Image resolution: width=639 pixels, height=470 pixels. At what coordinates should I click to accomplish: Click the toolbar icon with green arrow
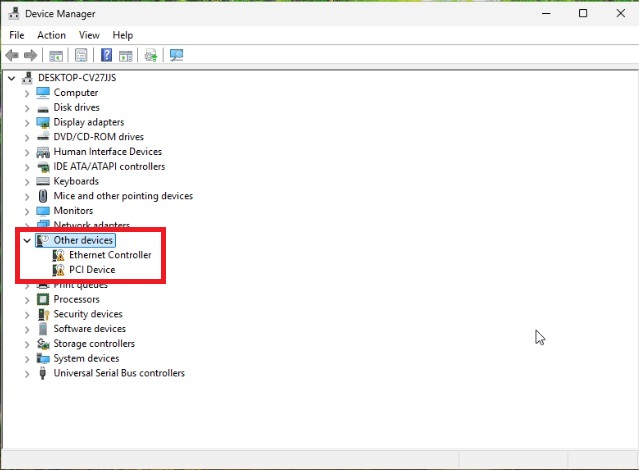151,55
